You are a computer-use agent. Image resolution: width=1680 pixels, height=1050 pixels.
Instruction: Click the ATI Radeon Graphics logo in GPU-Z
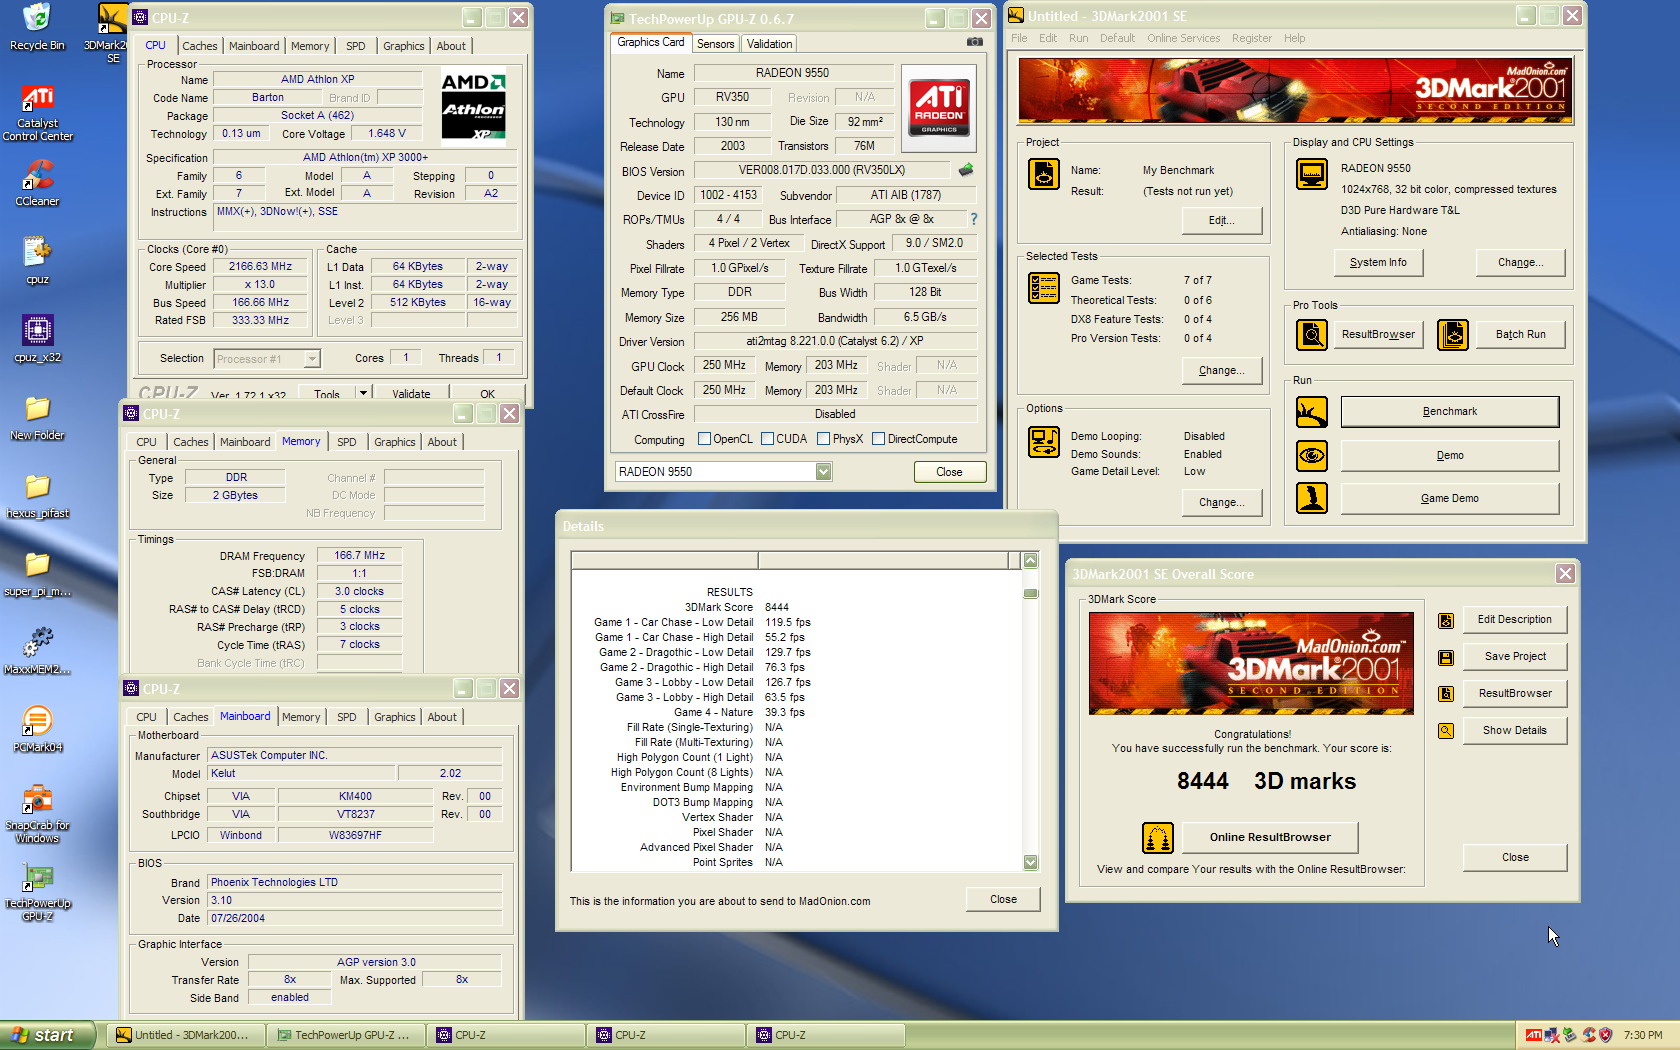[939, 108]
